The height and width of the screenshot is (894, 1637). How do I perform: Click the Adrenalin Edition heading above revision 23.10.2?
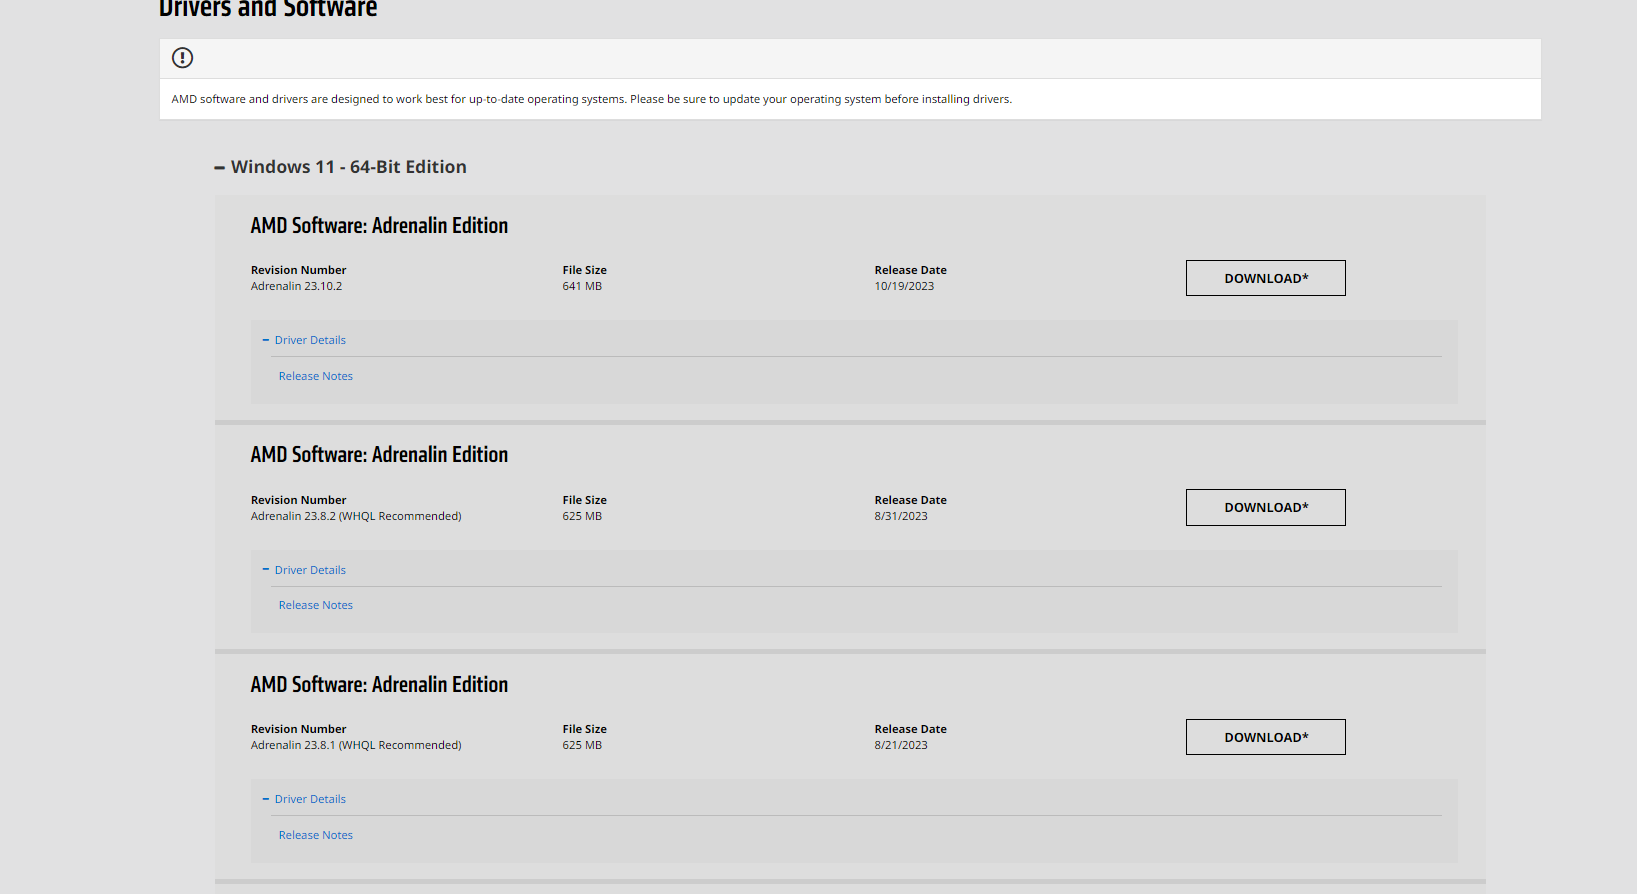pos(379,226)
